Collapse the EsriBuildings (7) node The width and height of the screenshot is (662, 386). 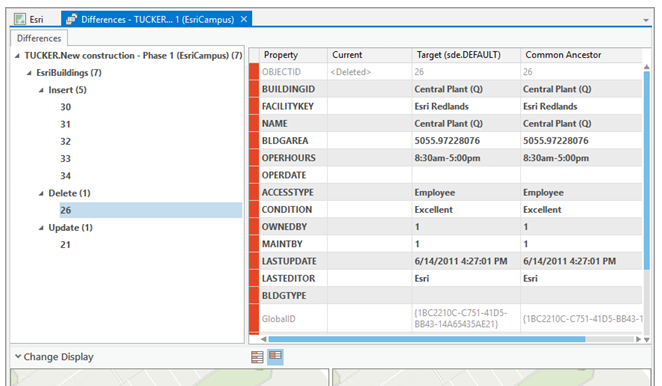point(29,73)
